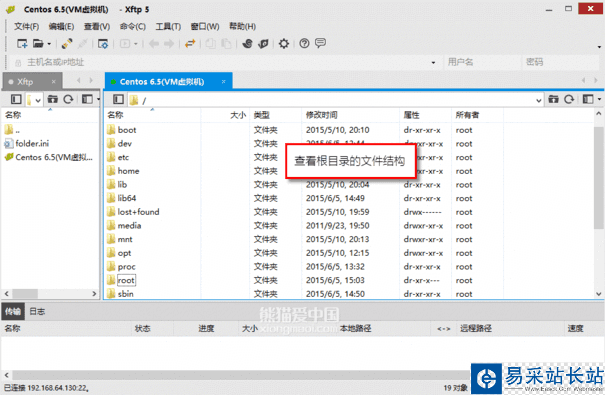This screenshot has height=395, width=605.
Task: Click the remote tab strip right scroll arrow
Action: coord(596,80)
